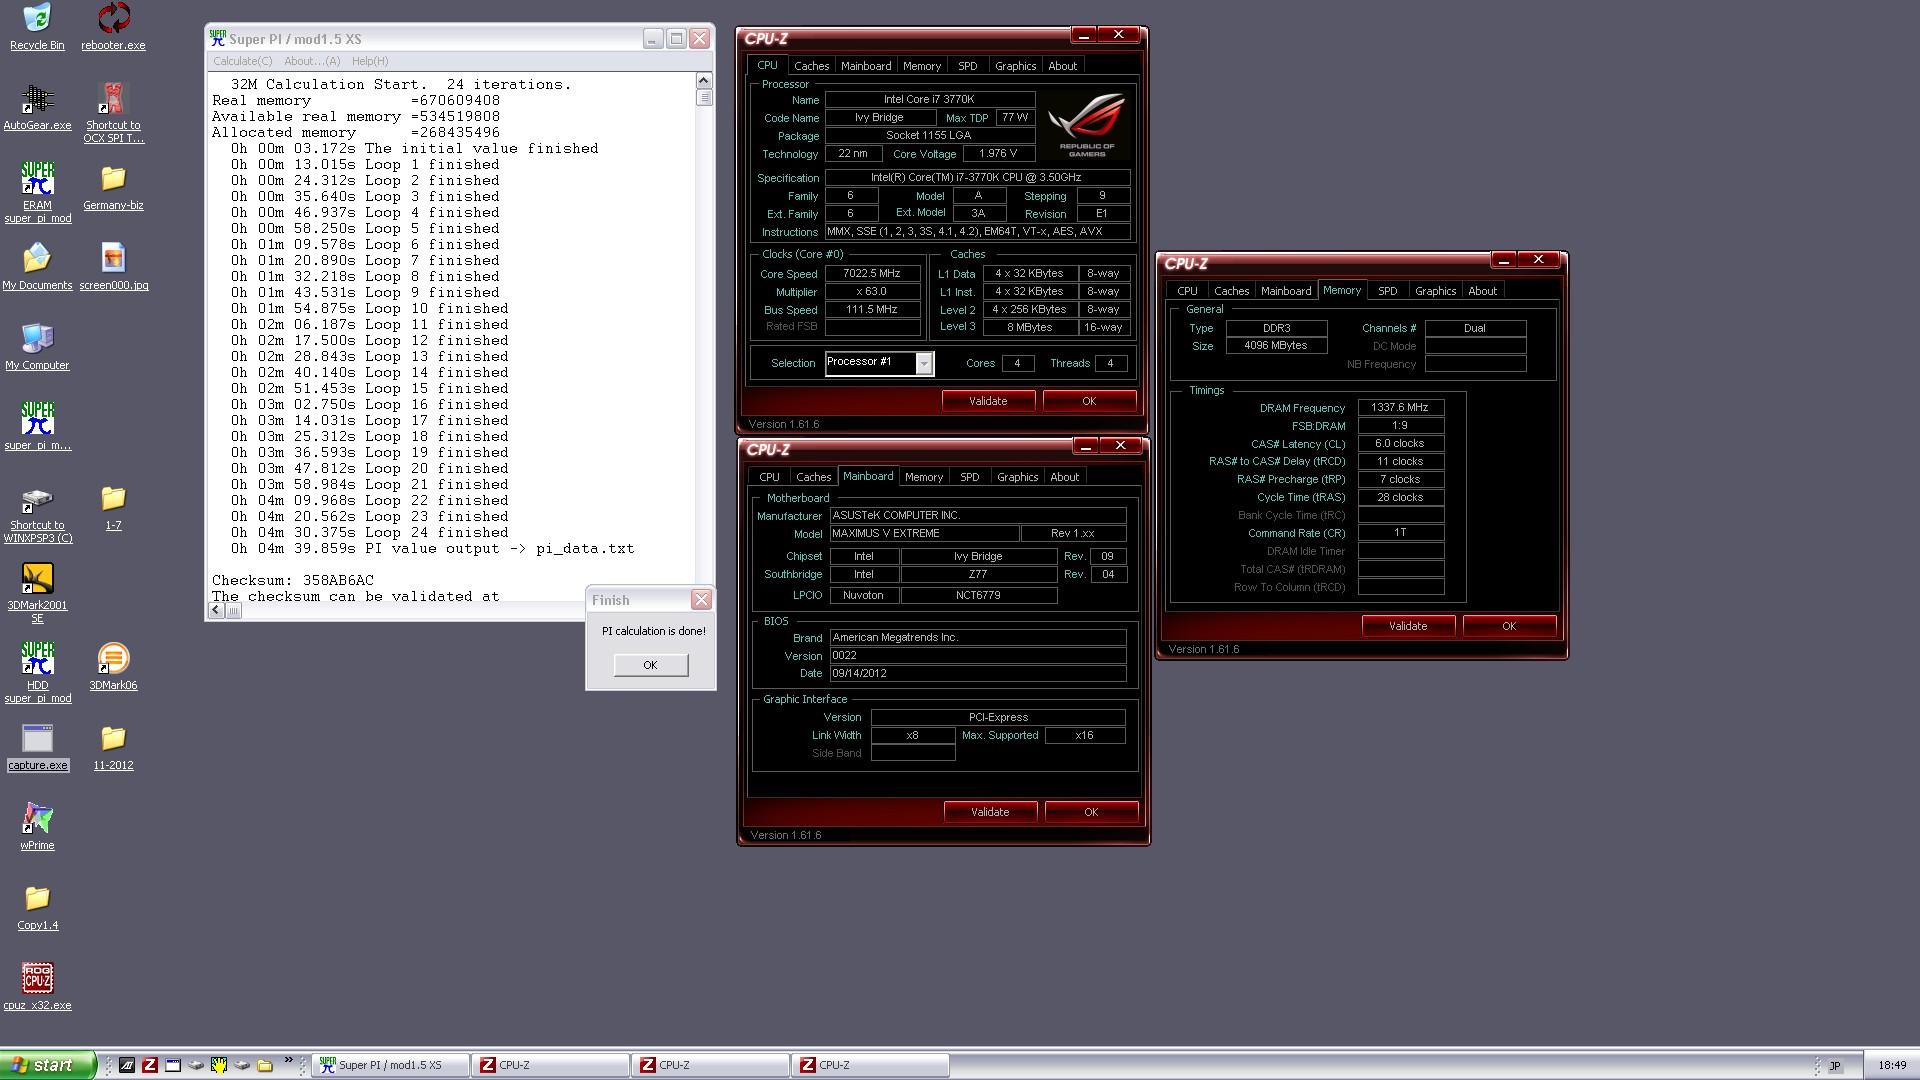
Task: Click the Windows start button
Action: pos(48,1065)
